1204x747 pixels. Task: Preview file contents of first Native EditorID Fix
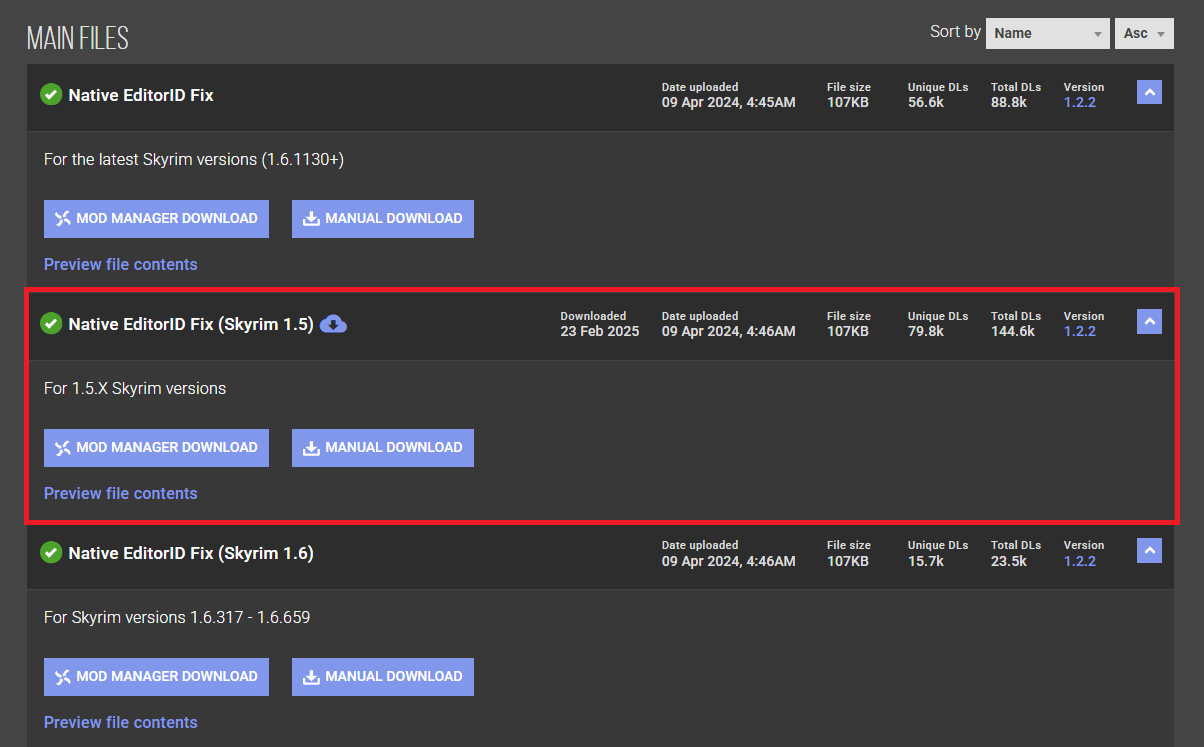pos(121,264)
